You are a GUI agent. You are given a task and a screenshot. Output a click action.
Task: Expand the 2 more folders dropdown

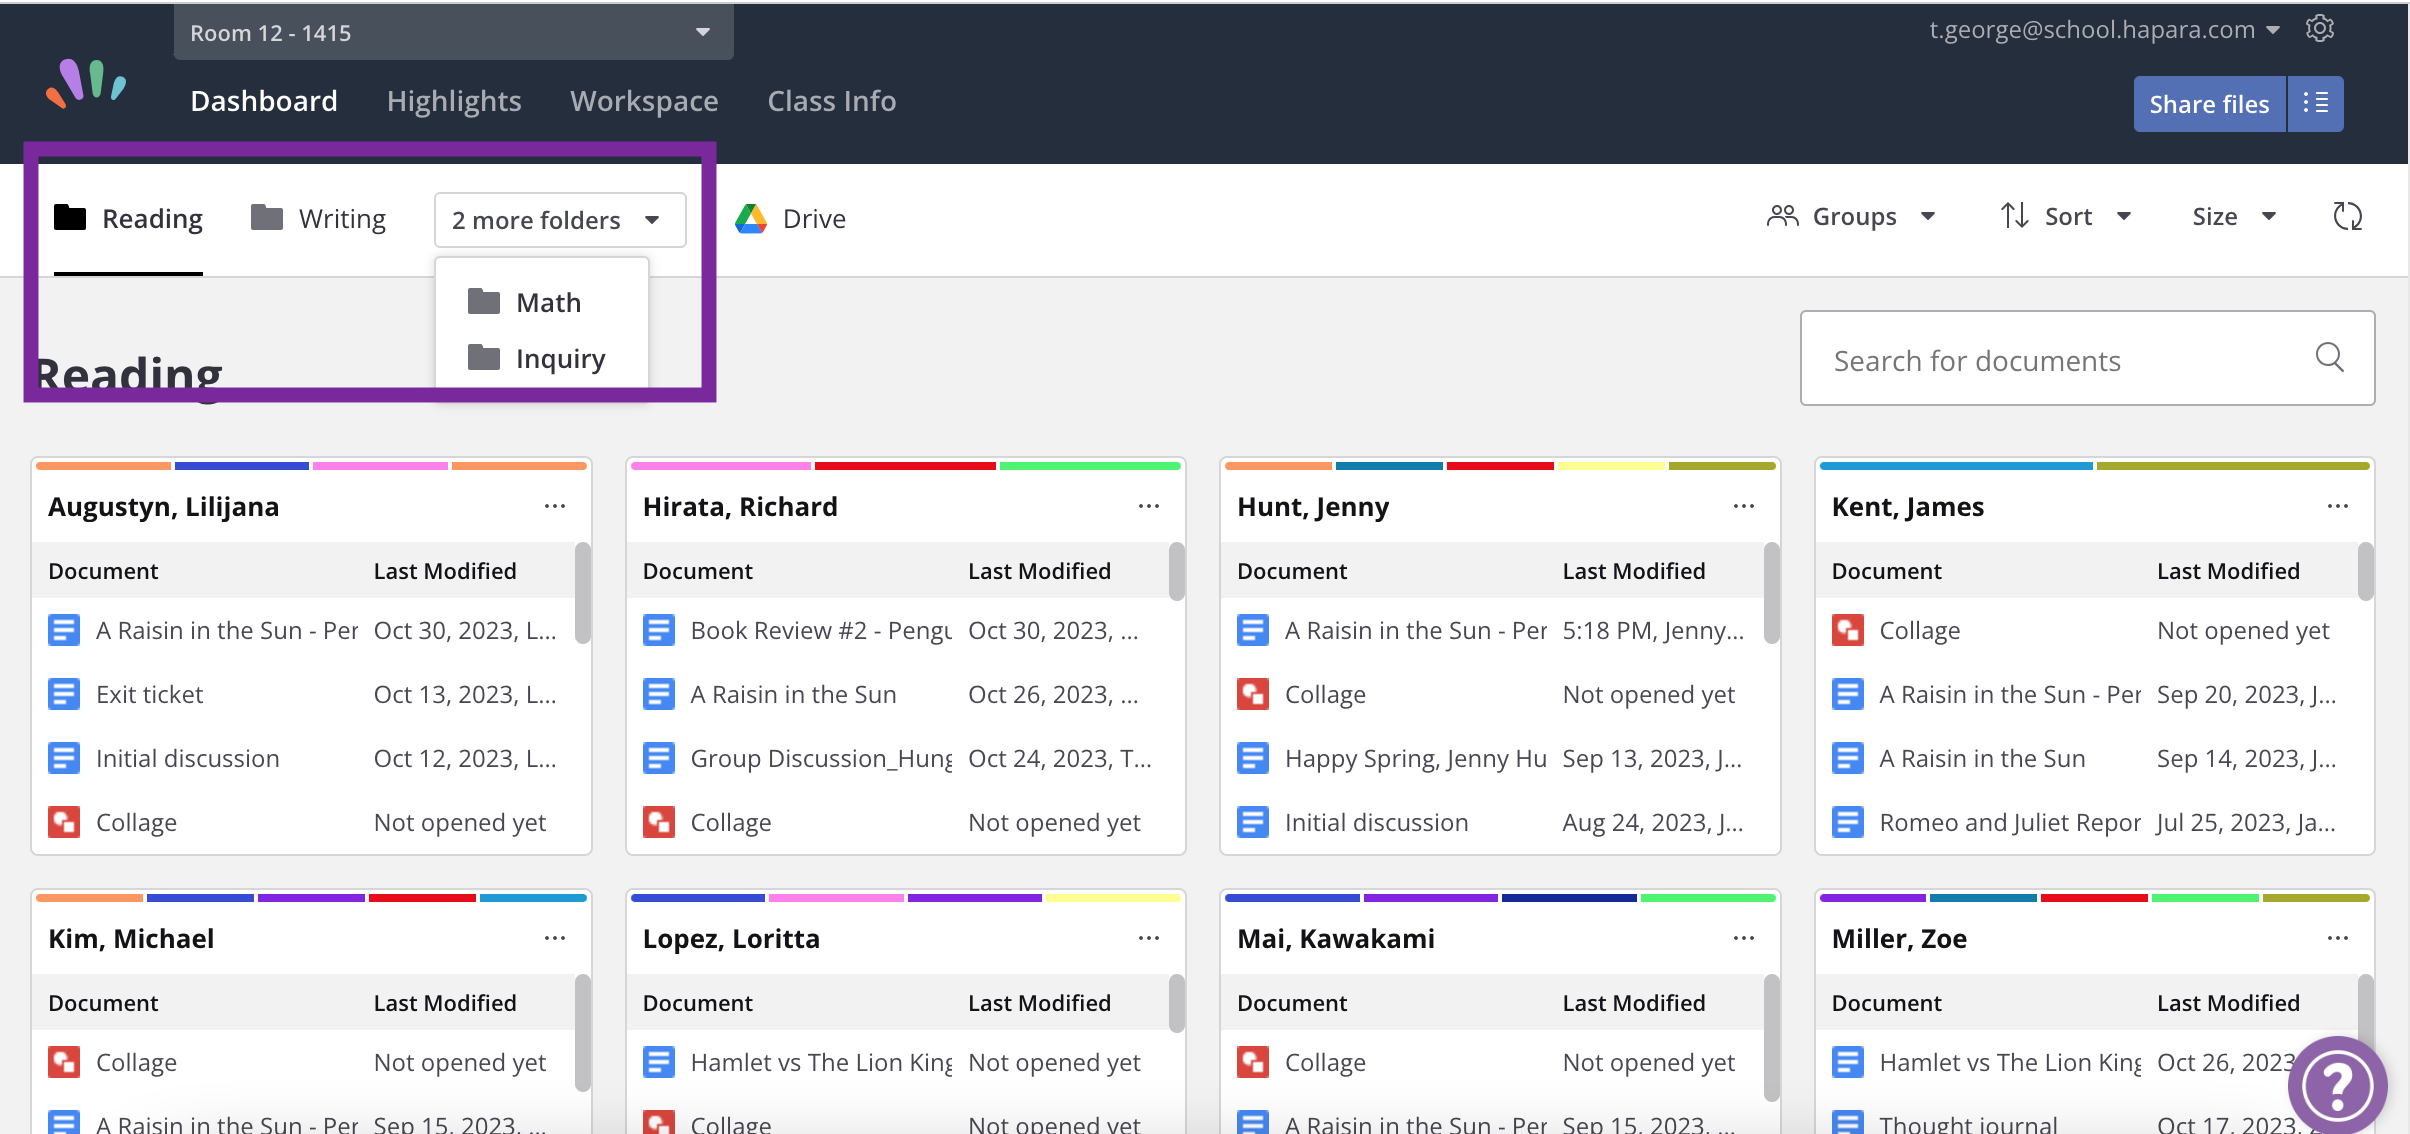tap(557, 219)
